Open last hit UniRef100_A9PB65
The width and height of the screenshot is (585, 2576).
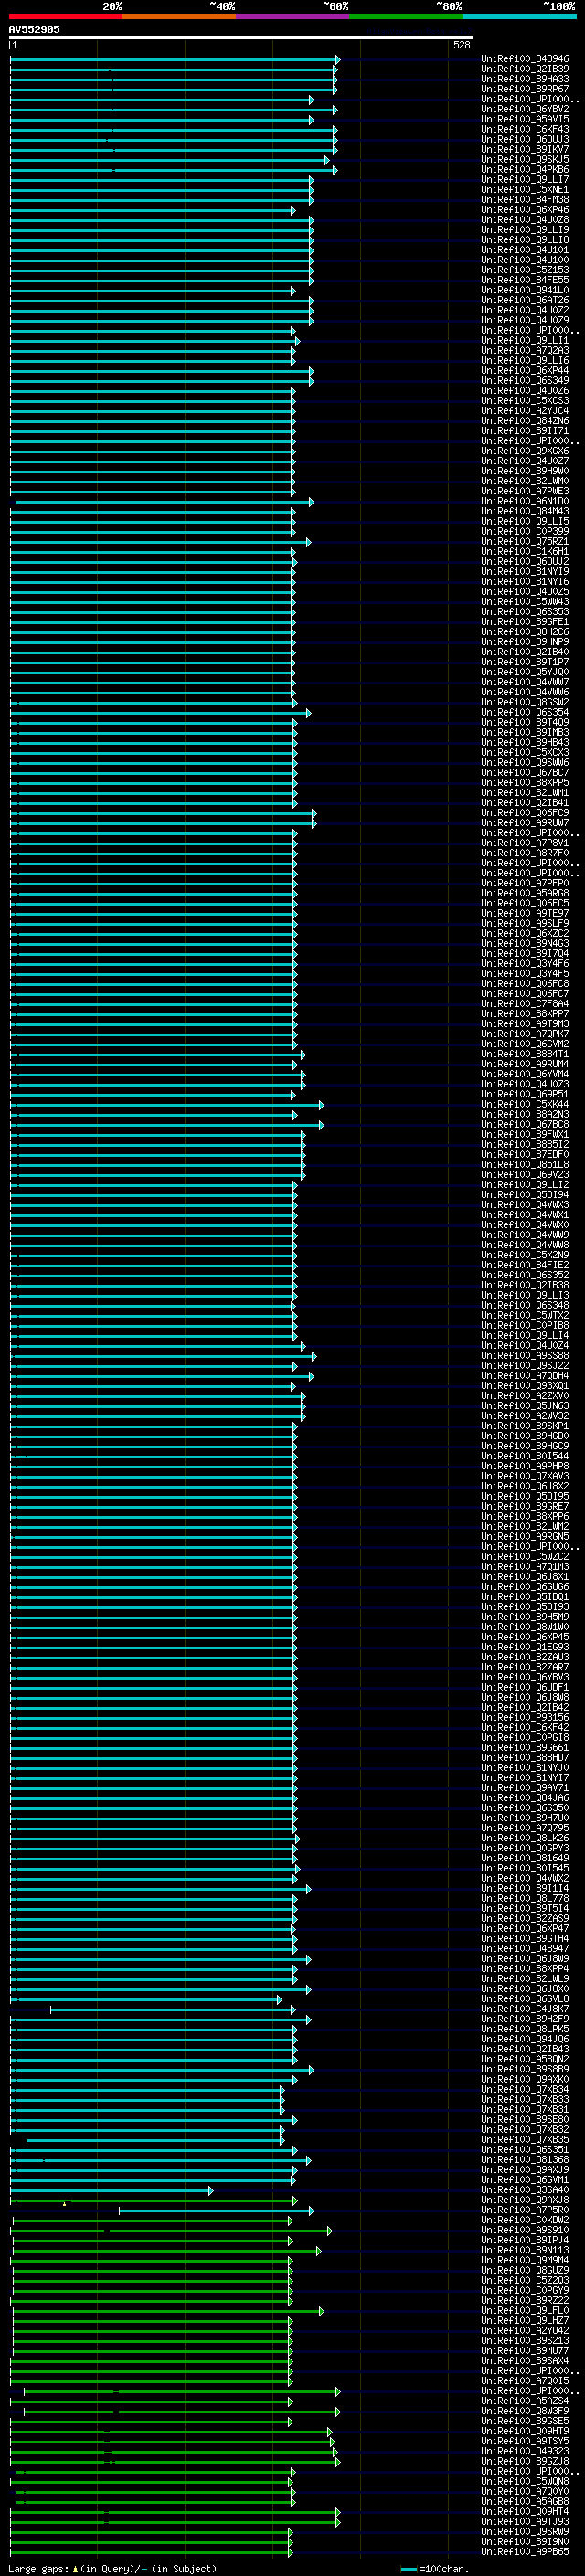tap(525, 2550)
